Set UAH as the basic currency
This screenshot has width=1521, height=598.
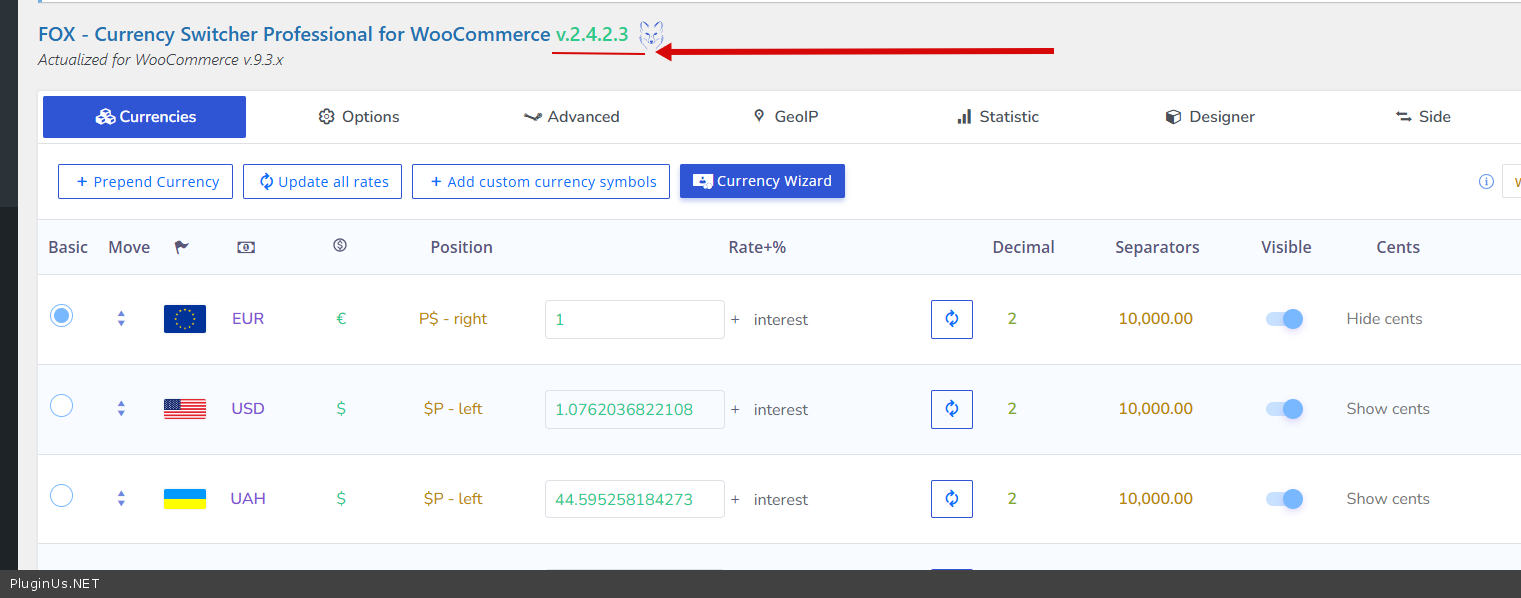pyautogui.click(x=62, y=496)
